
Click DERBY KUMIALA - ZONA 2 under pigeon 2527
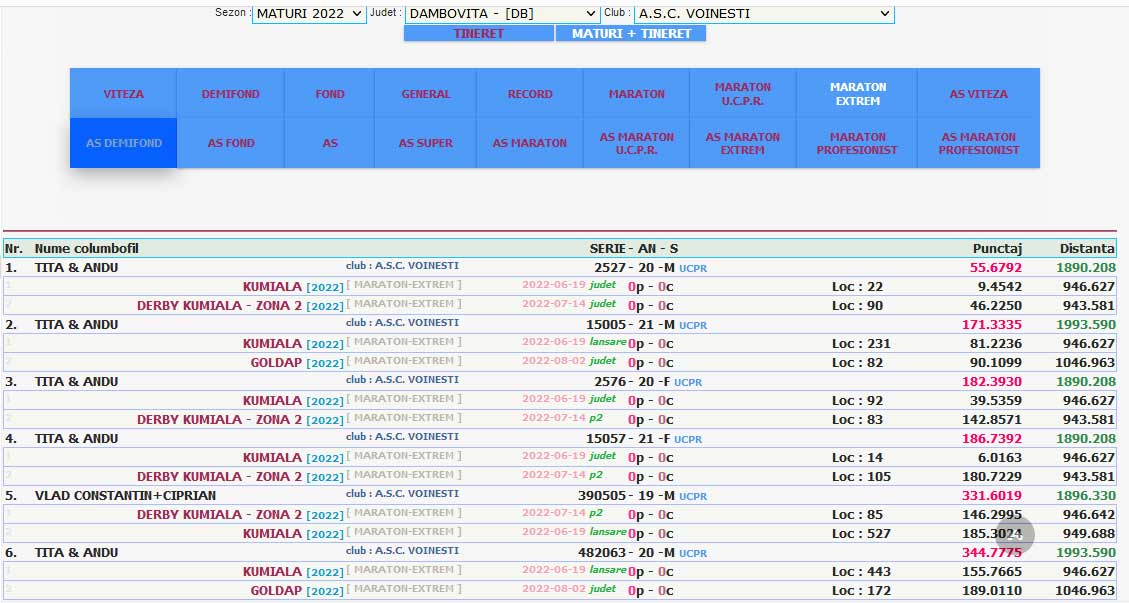(220, 305)
